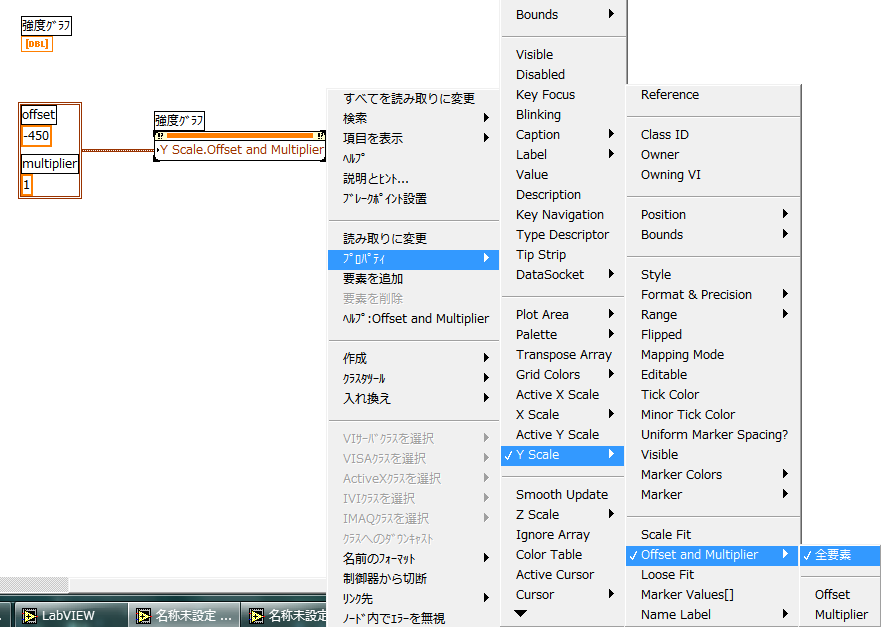Image resolution: width=881 pixels, height=627 pixels.
Task: Open the リンク先 submenu
Action: pos(414,598)
